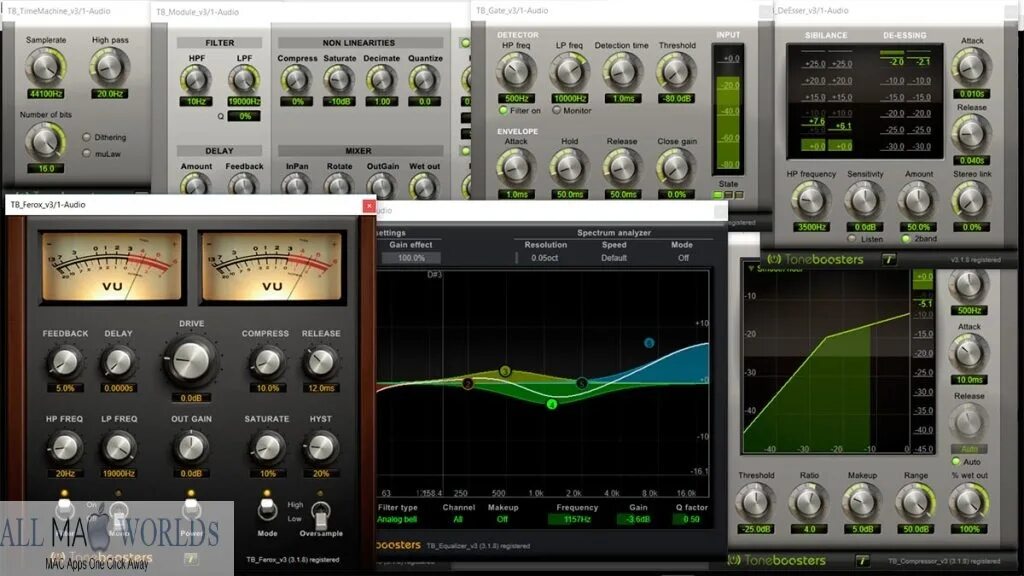The width and height of the screenshot is (1024, 576).
Task: Enable Dithering in TimeMachine
Action: coord(86,137)
